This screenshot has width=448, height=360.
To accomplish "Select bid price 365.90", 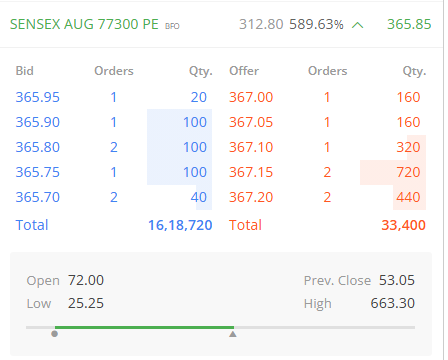I will (x=38, y=122).
